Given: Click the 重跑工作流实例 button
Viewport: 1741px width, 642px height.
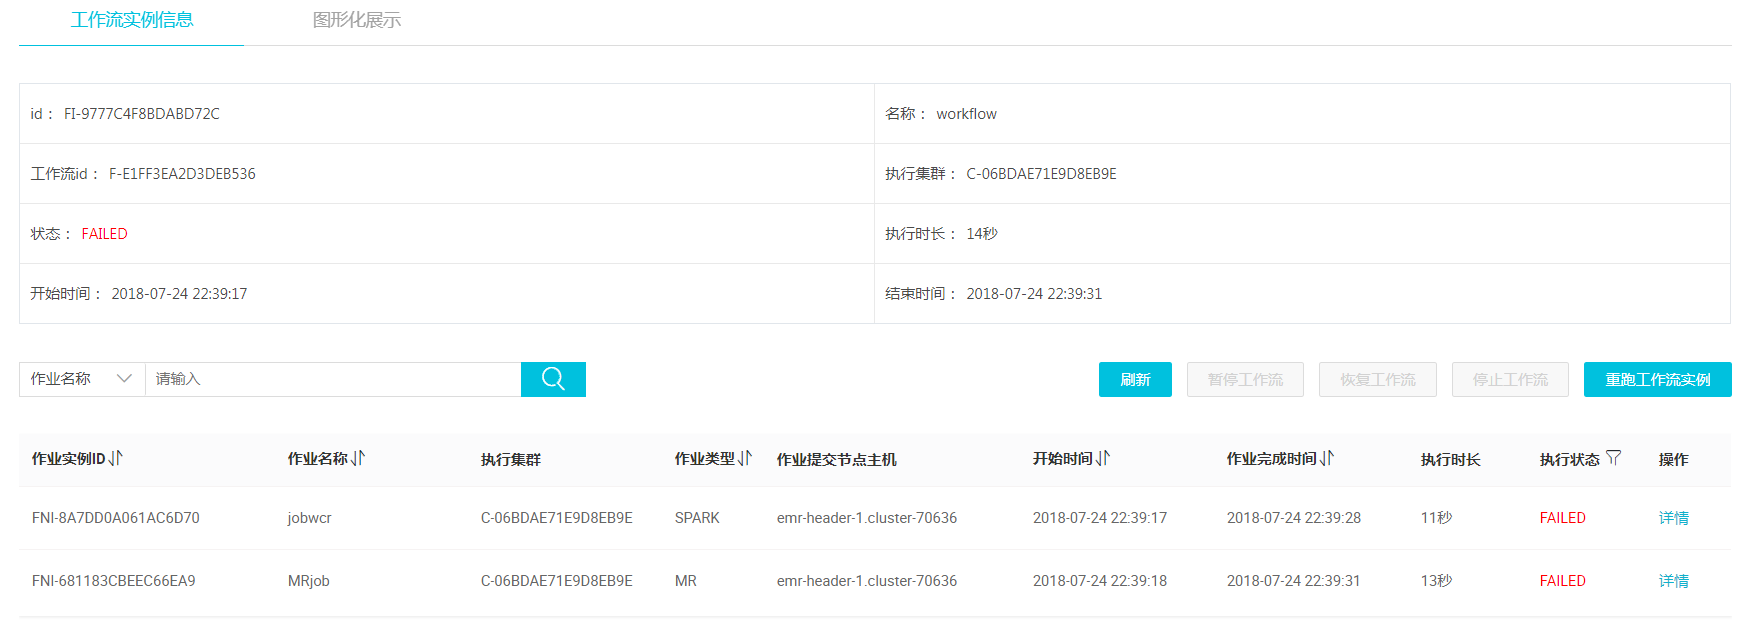Looking at the screenshot, I should click(1657, 380).
